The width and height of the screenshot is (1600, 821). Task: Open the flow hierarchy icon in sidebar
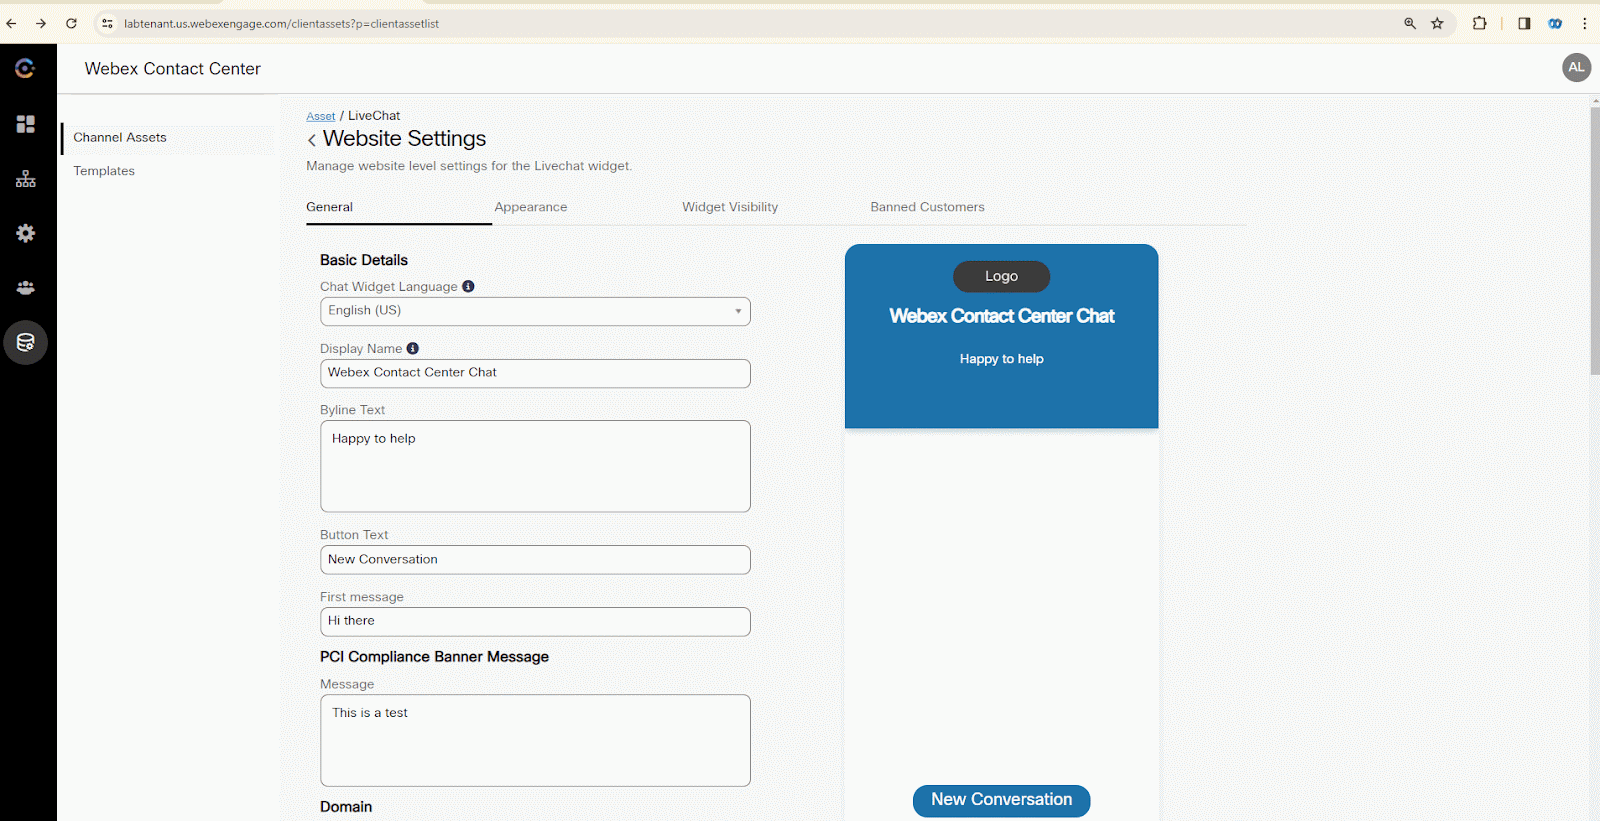26,179
